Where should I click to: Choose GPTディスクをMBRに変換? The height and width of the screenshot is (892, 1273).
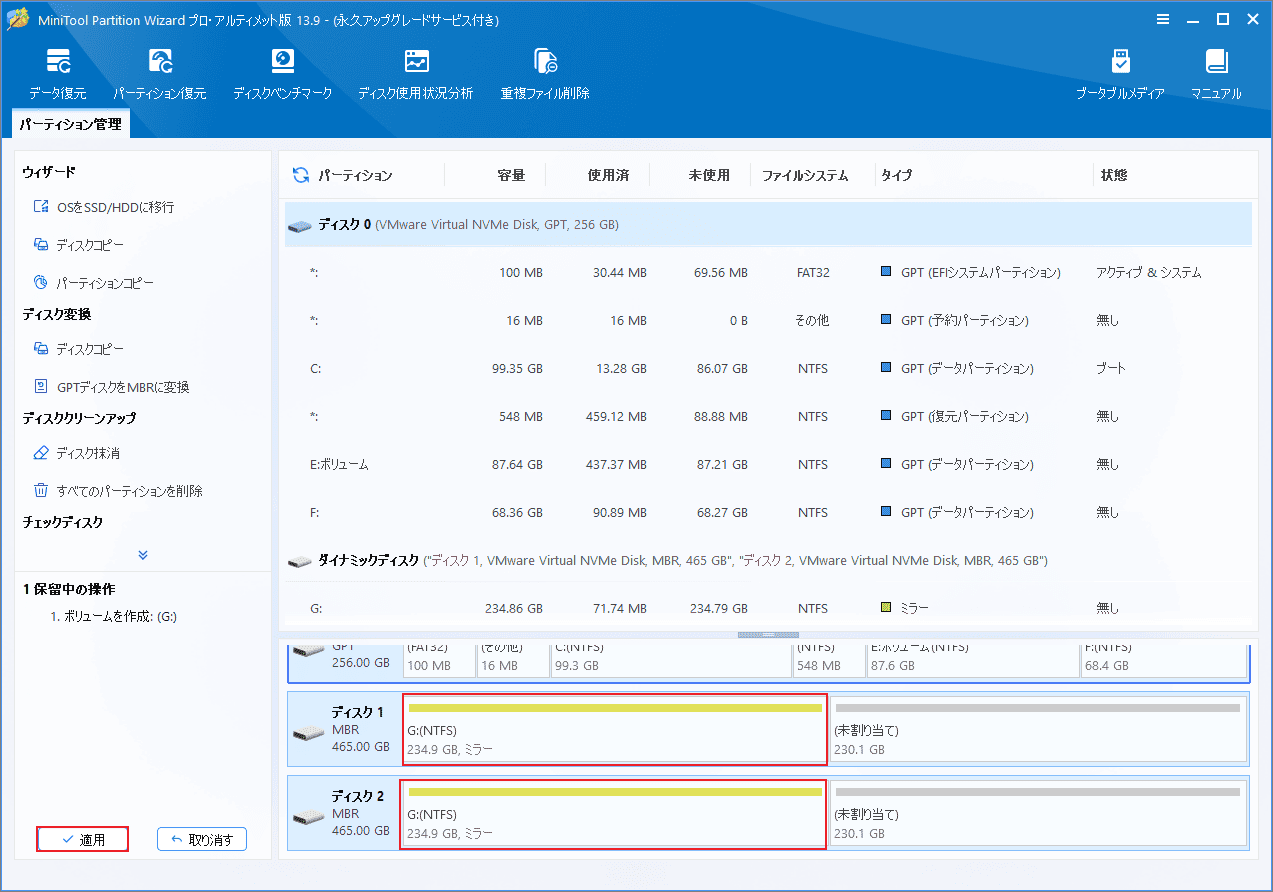(x=111, y=387)
